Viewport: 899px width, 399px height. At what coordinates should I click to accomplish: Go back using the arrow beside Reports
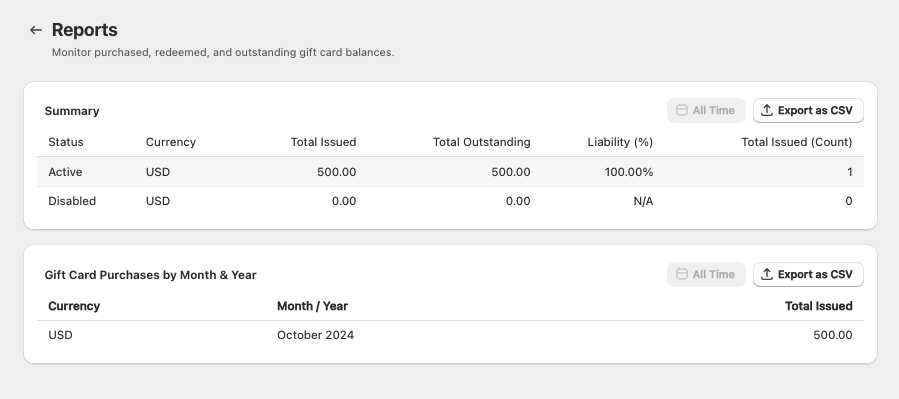[36, 30]
